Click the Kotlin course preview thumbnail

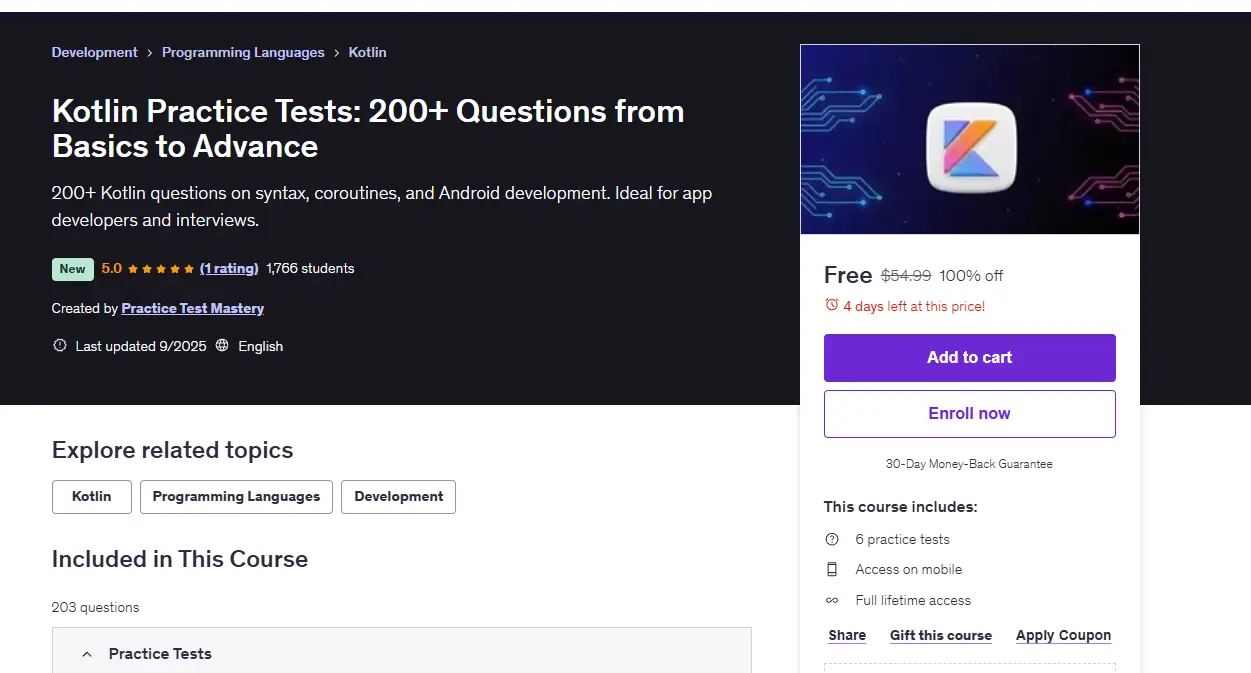(969, 139)
